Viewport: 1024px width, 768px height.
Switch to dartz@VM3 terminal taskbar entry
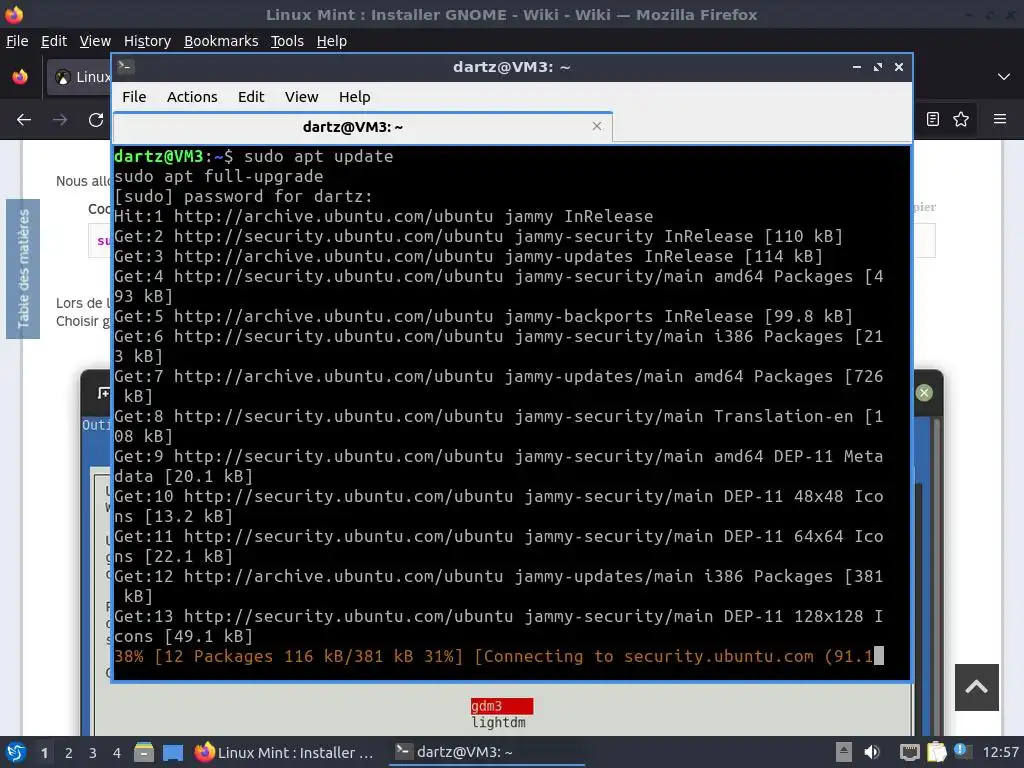[x=487, y=752]
